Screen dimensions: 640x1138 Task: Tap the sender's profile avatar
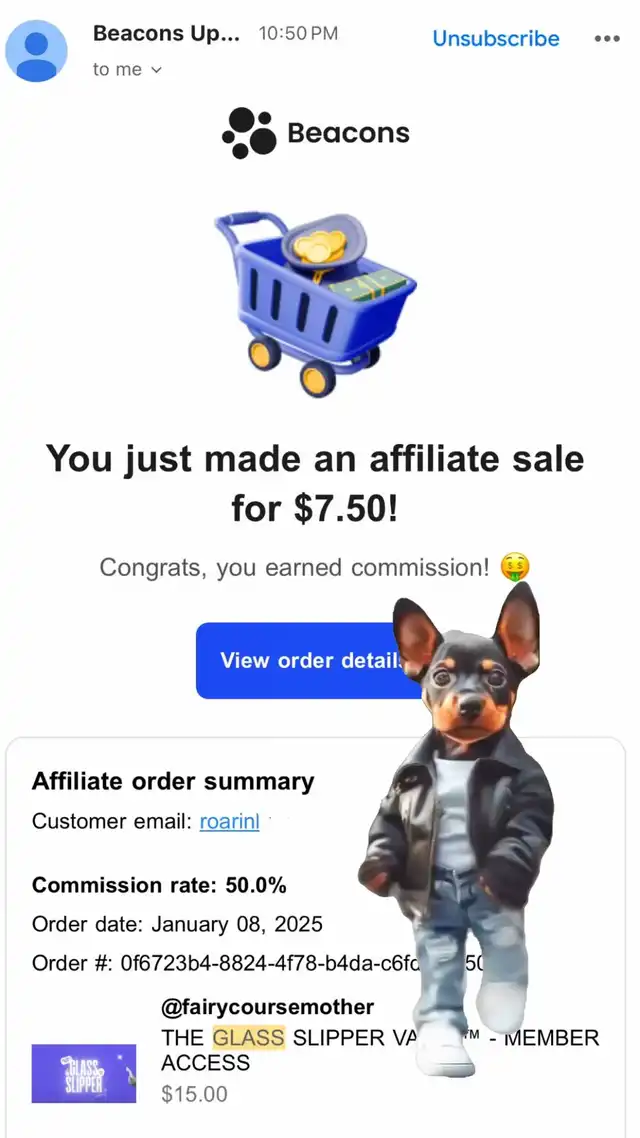pyautogui.click(x=36, y=51)
